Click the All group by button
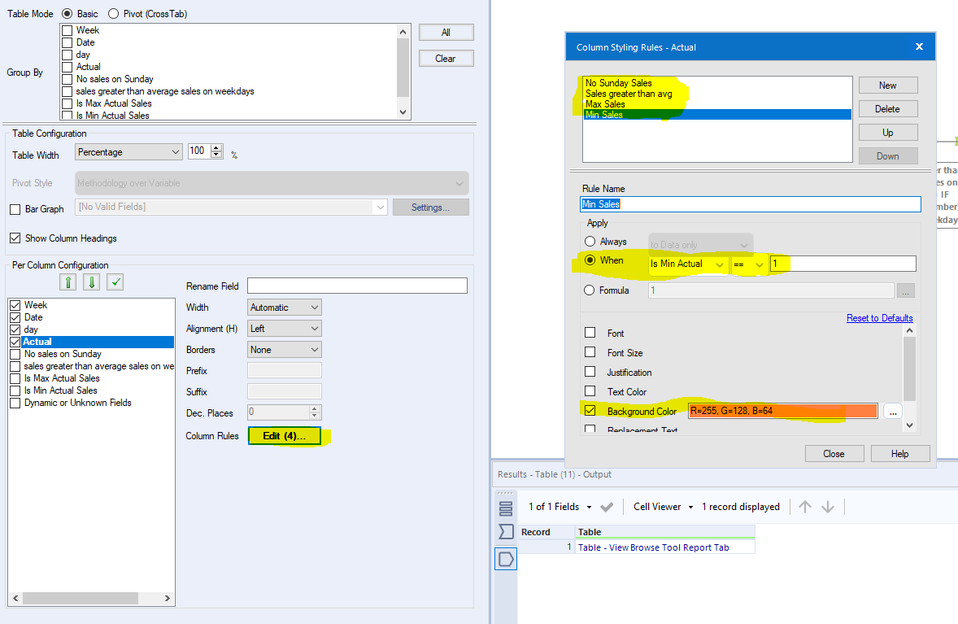This screenshot has height=624, width=958. pos(446,32)
